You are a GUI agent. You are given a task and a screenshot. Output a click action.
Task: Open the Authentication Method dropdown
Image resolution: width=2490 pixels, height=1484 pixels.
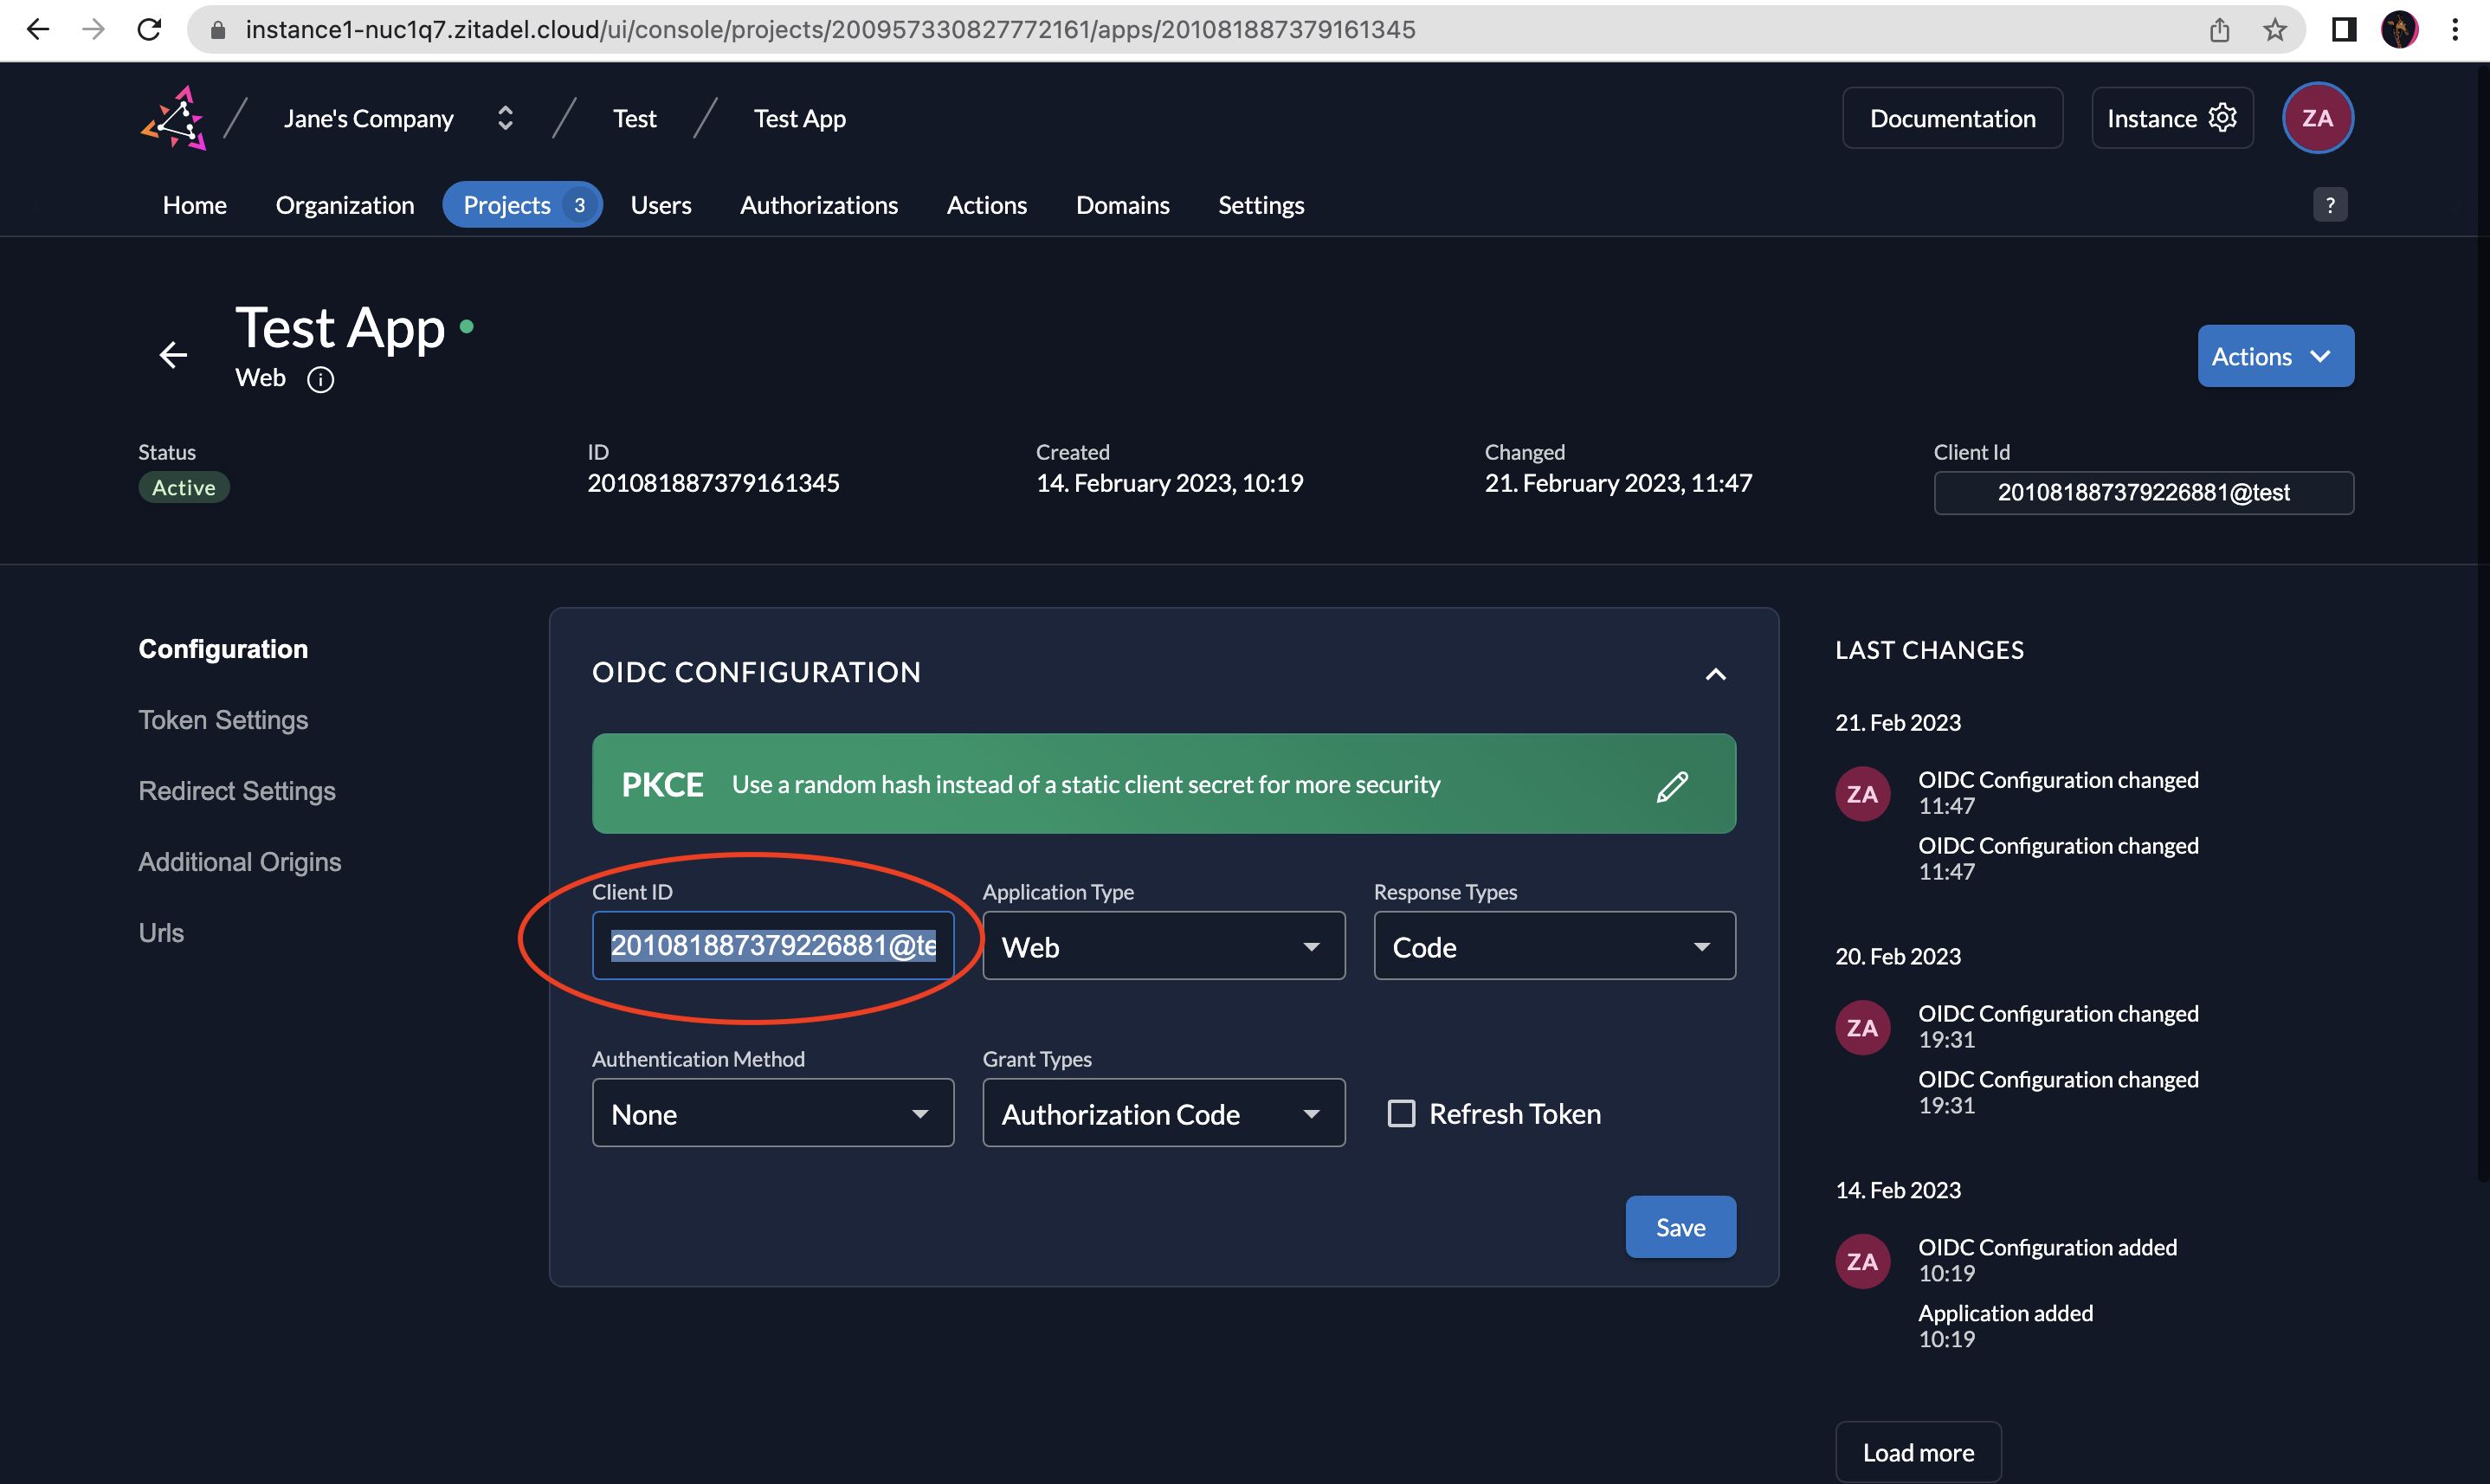[772, 1113]
